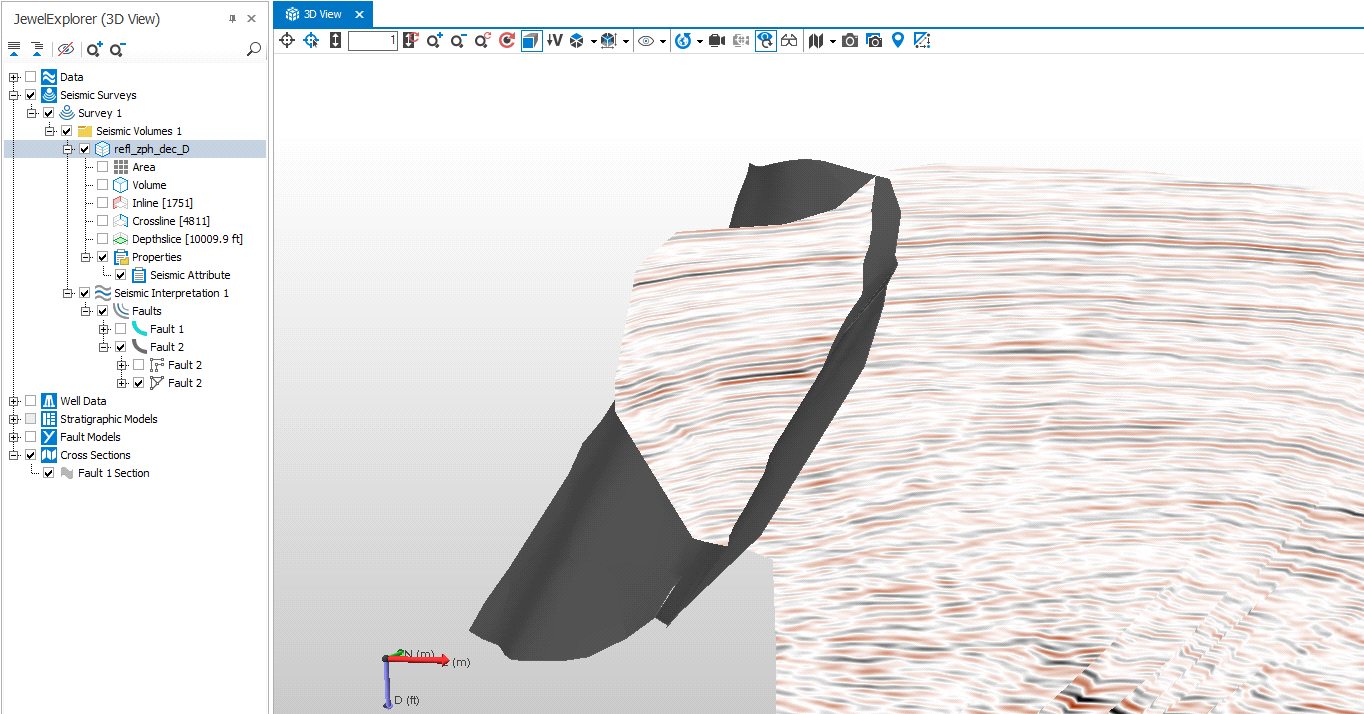Screen dimensions: 1364x714
Task: Expand the Well Data tree node
Action: coord(14,401)
